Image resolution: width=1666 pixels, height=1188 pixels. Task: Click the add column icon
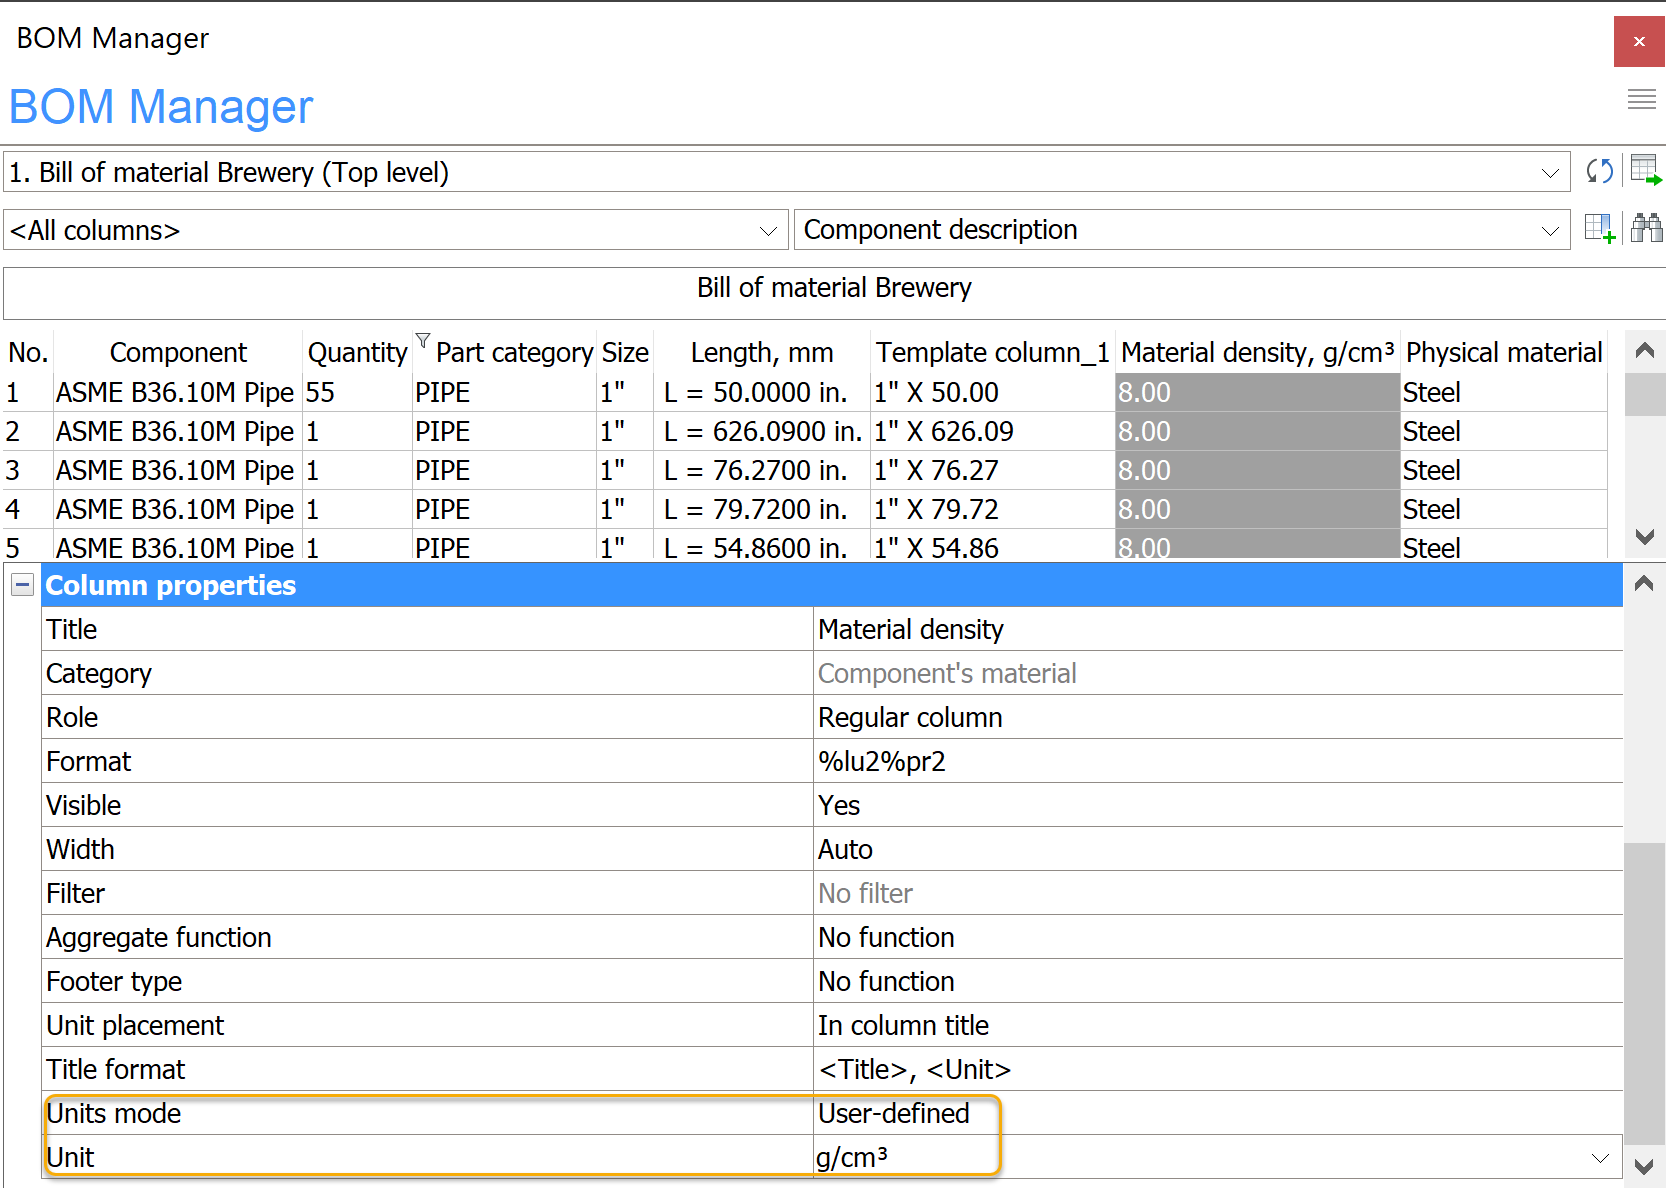tap(1599, 229)
